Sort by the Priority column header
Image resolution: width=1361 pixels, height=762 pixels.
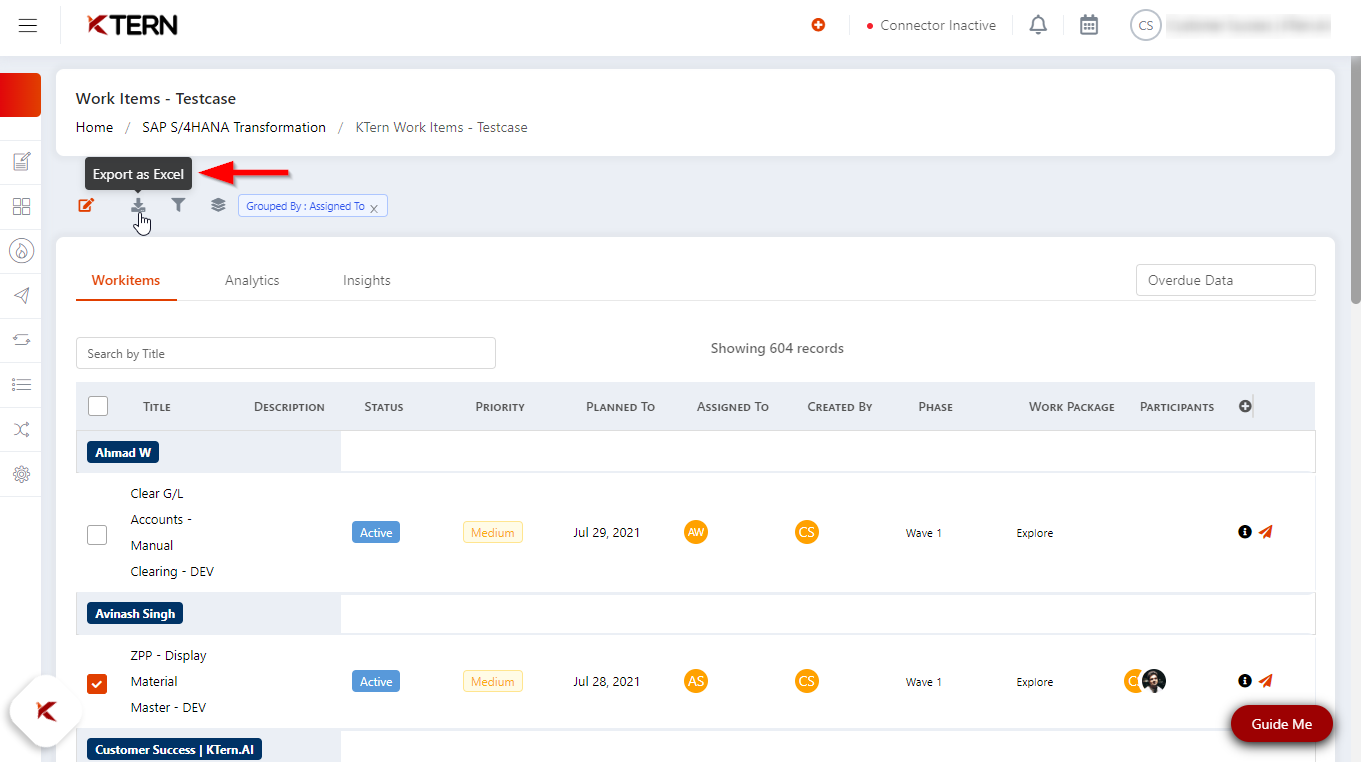coord(500,407)
